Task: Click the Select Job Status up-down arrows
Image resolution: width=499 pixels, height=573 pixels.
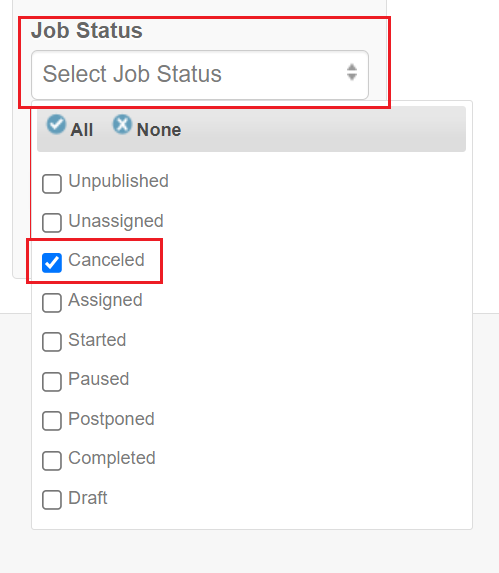Action: [352, 72]
